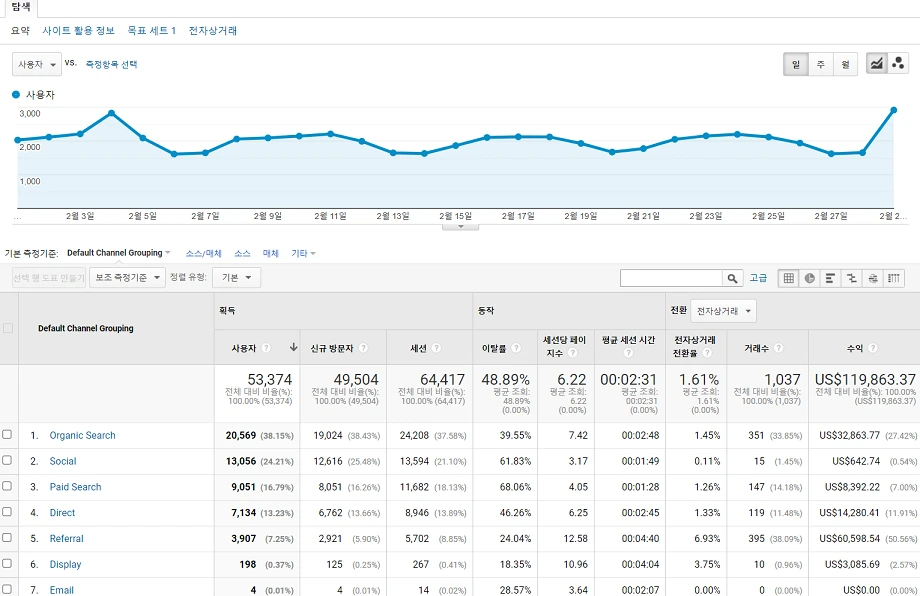920x596 pixels.
Task: Select pie chart percentage view icon
Action: [x=810, y=278]
